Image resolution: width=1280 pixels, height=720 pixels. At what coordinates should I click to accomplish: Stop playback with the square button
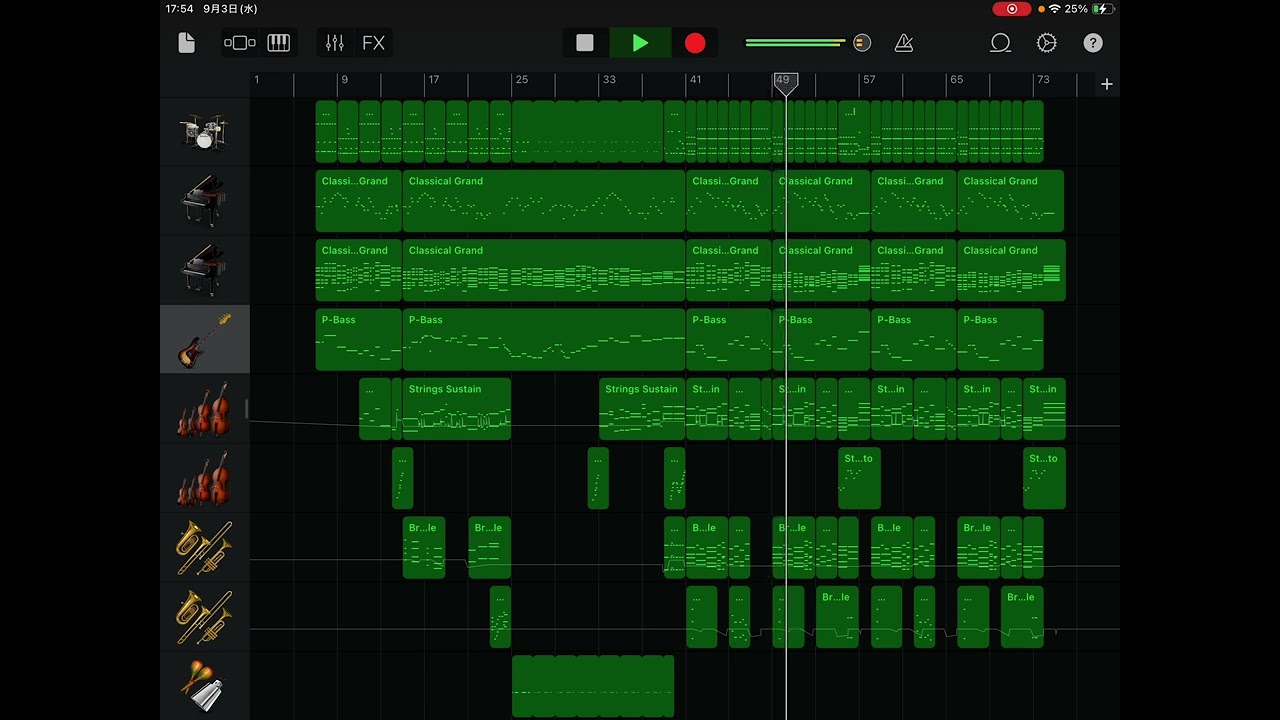tap(585, 43)
